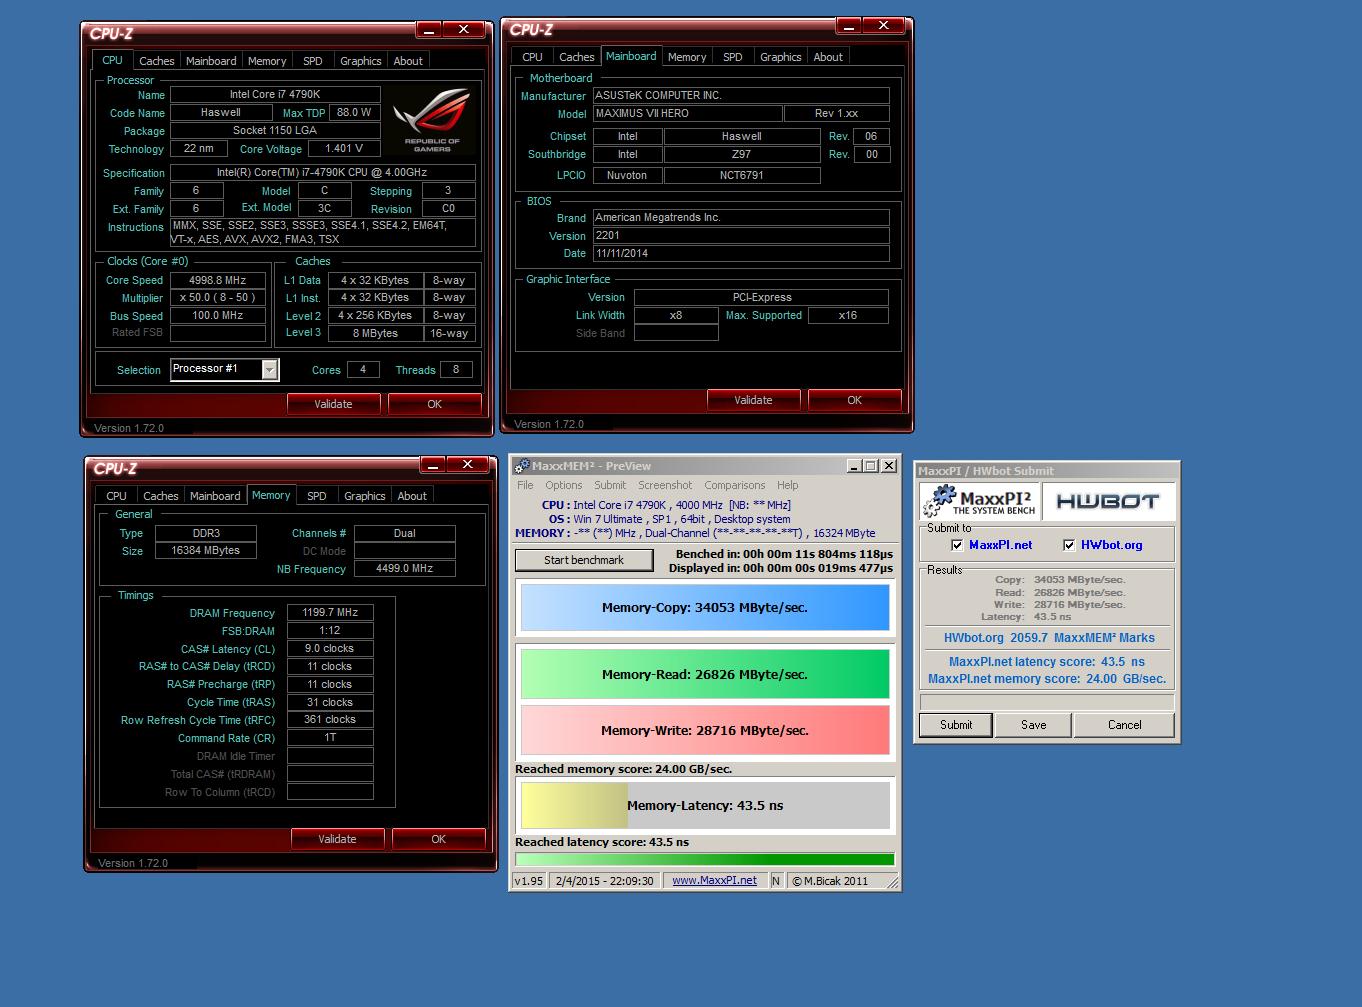Viewport: 1362px width, 1007px height.
Task: Open the Processor #1 selection dropdown
Action: [270, 370]
